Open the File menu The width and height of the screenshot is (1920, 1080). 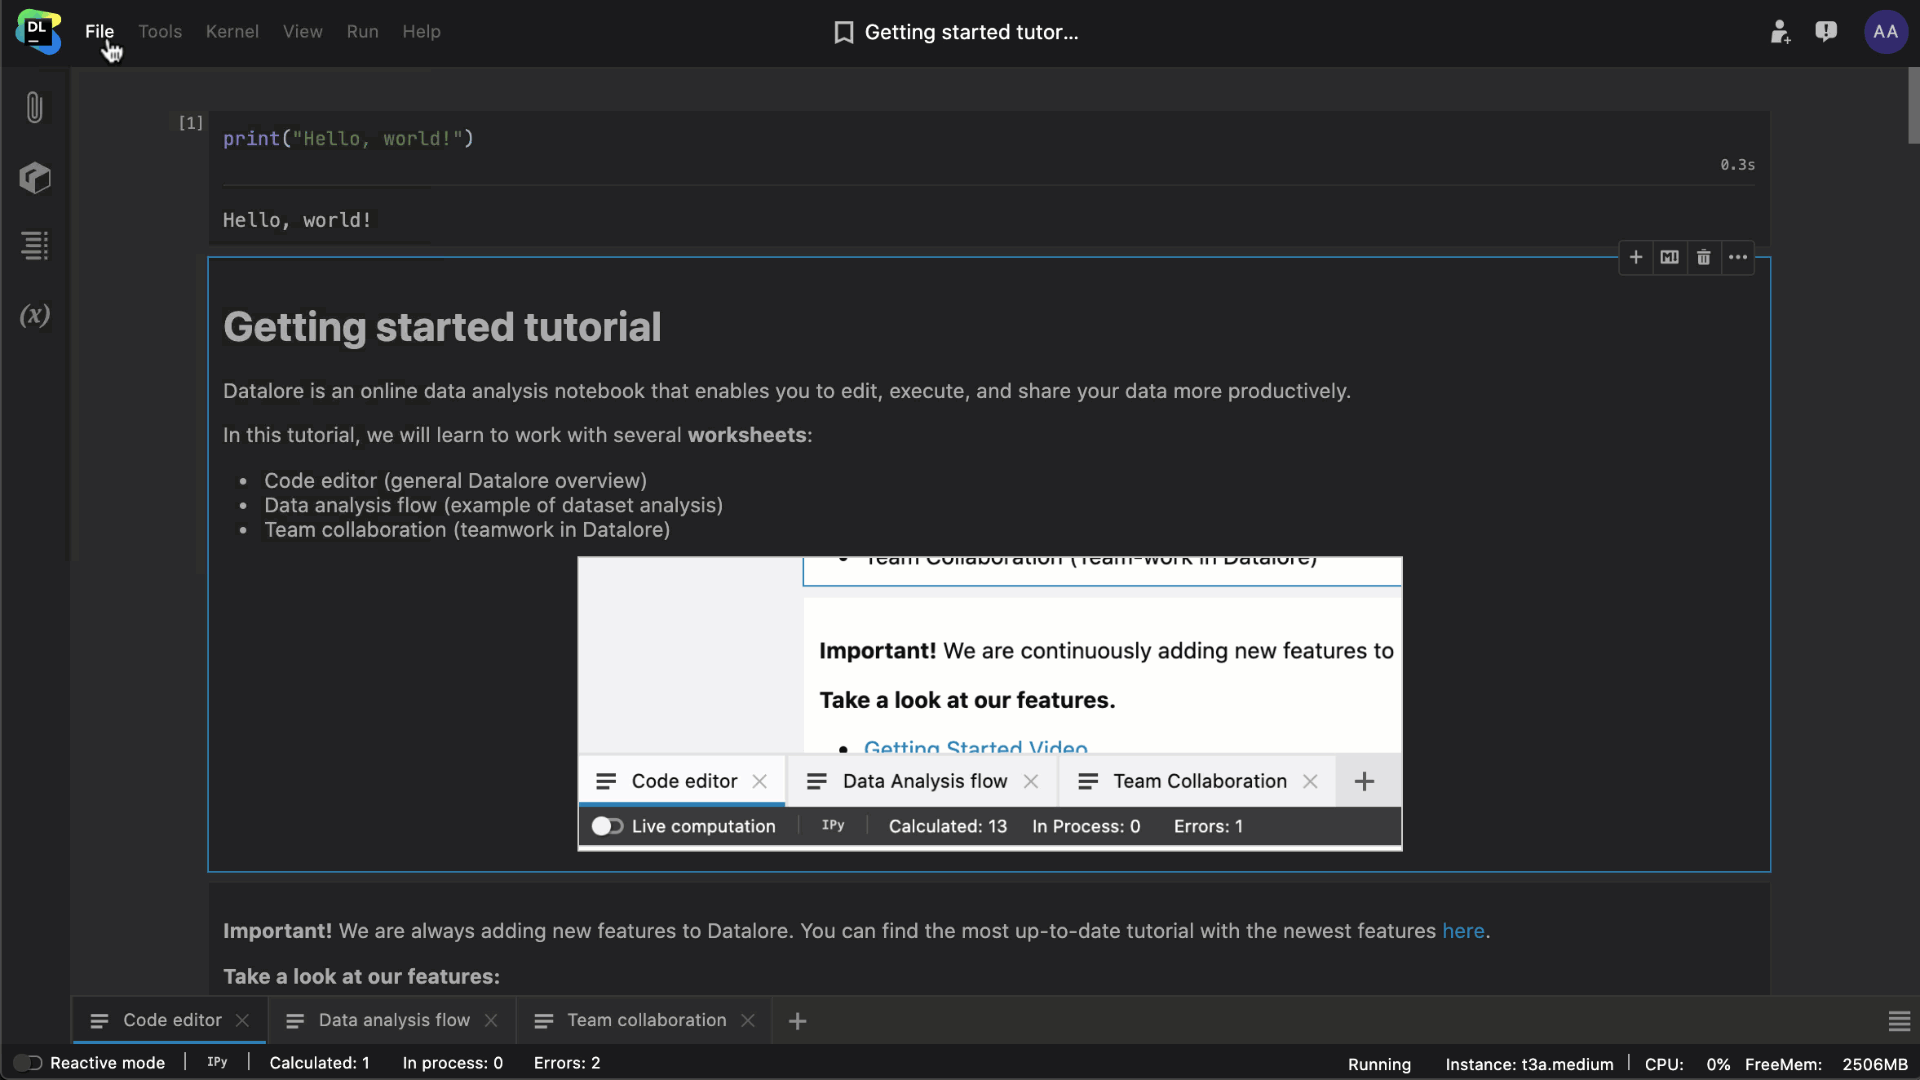99,30
